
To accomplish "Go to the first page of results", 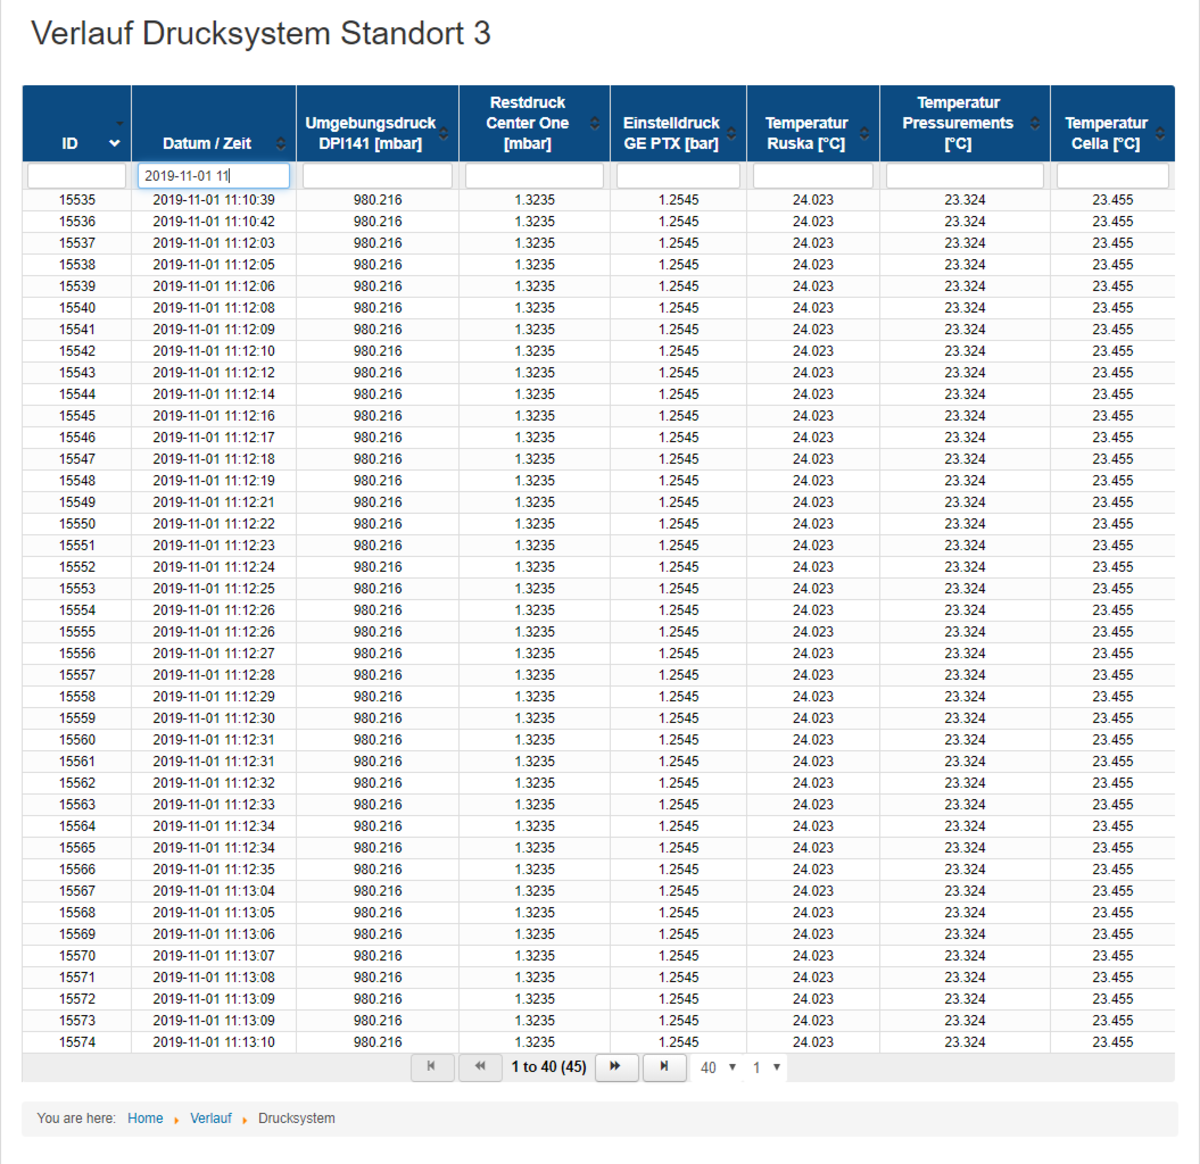I will pyautogui.click(x=432, y=1067).
